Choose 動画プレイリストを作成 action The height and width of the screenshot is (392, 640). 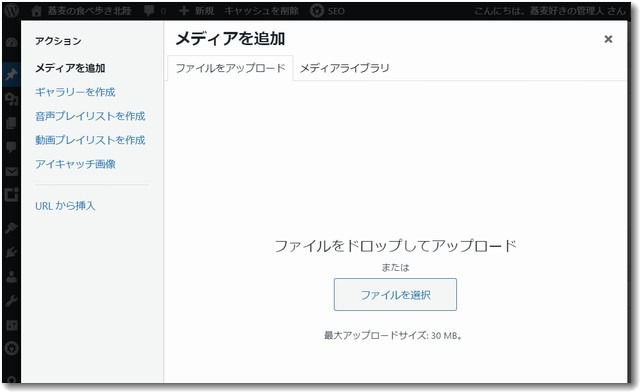pyautogui.click(x=90, y=140)
